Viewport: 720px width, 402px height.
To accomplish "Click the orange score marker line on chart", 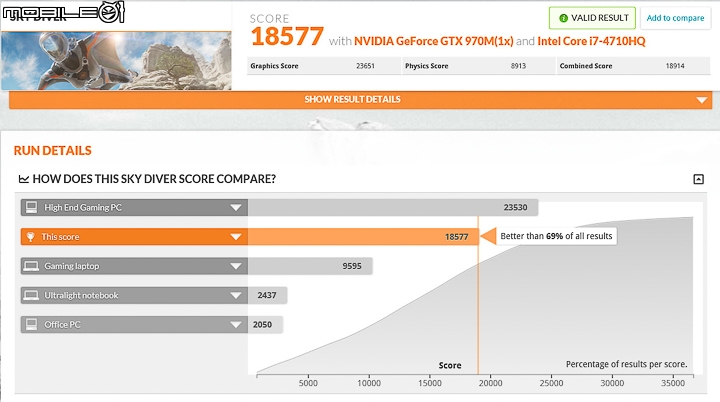I will point(478,296).
